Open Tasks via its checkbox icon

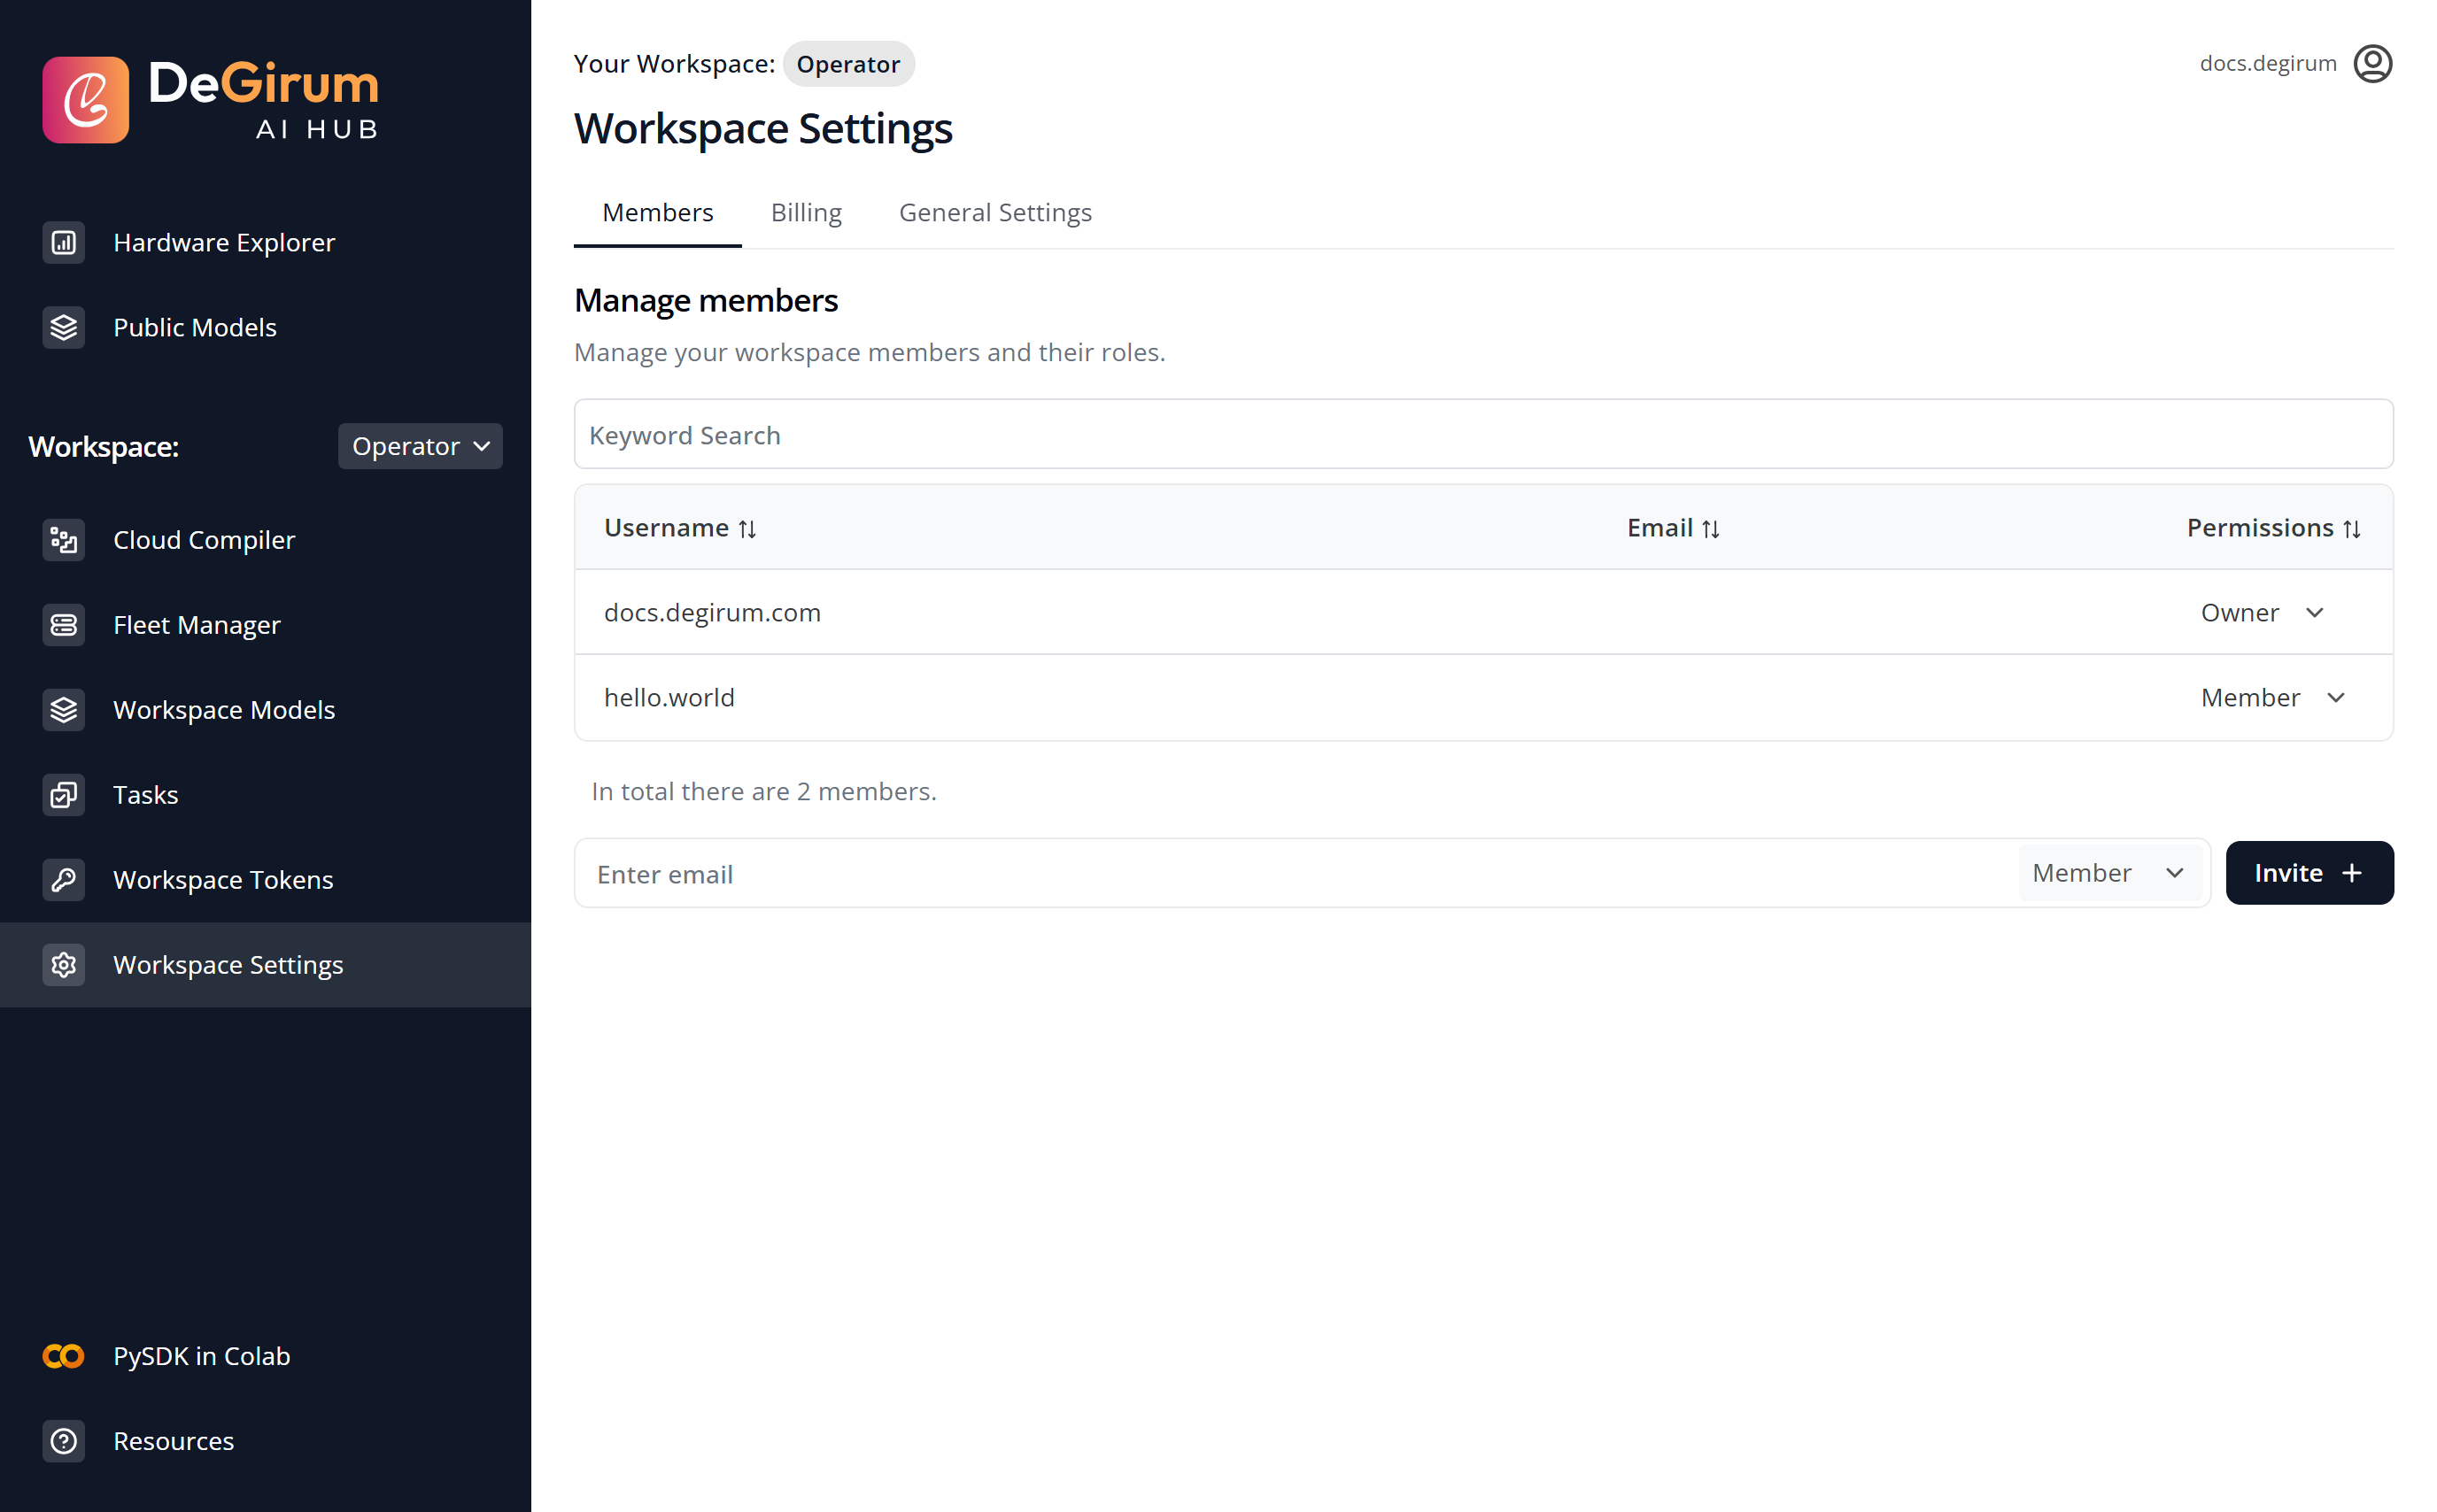pyautogui.click(x=63, y=795)
